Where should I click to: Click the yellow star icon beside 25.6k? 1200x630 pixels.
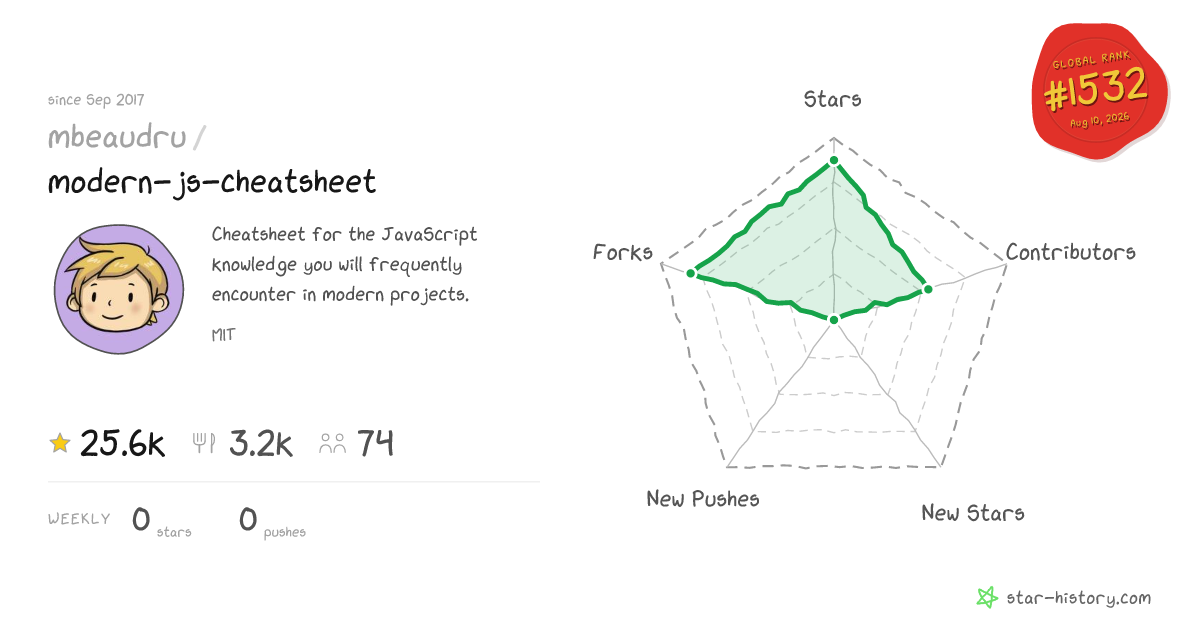[x=60, y=443]
